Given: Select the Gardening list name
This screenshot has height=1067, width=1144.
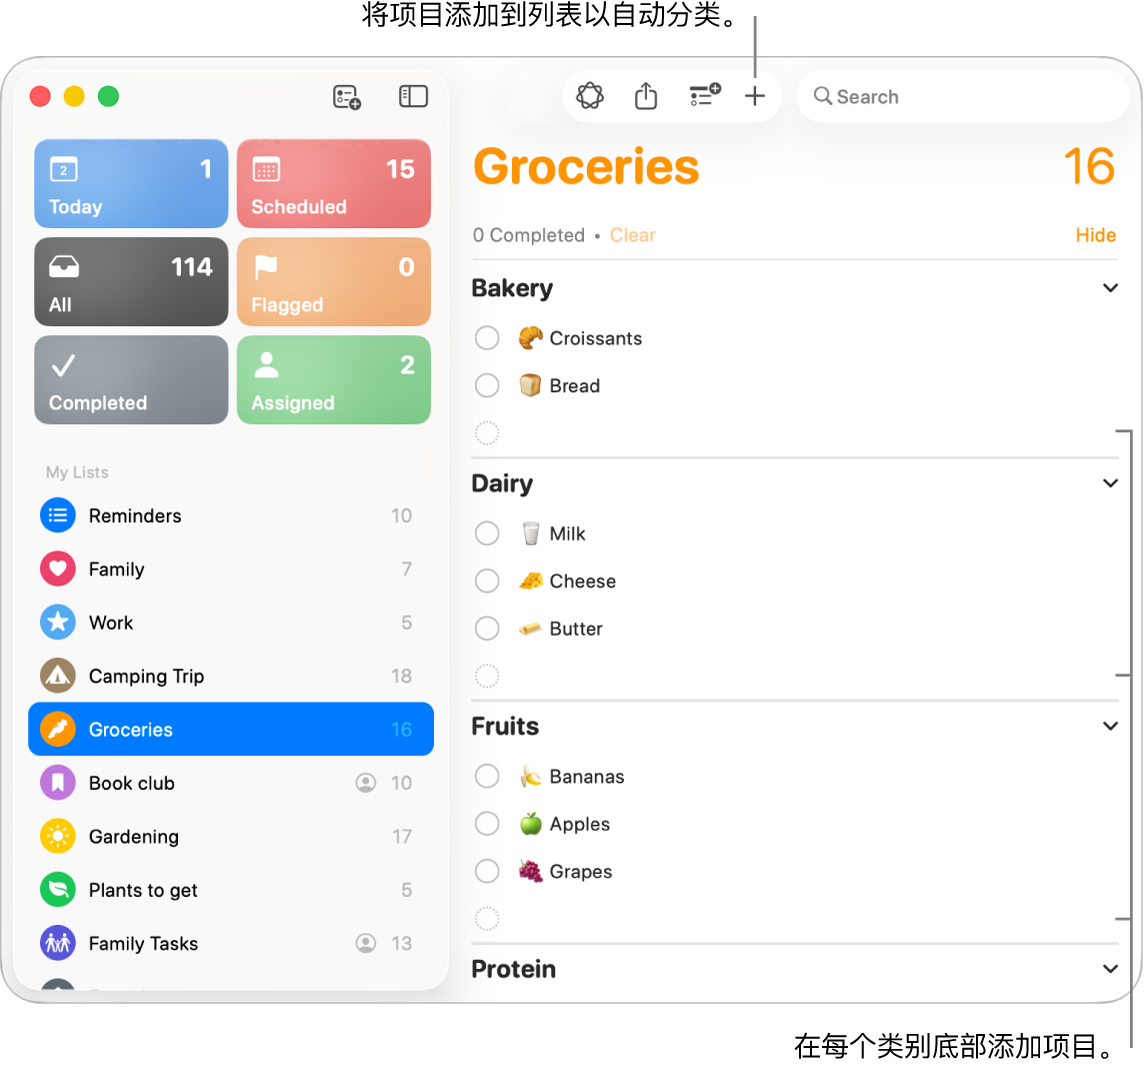Looking at the screenshot, I should [134, 837].
